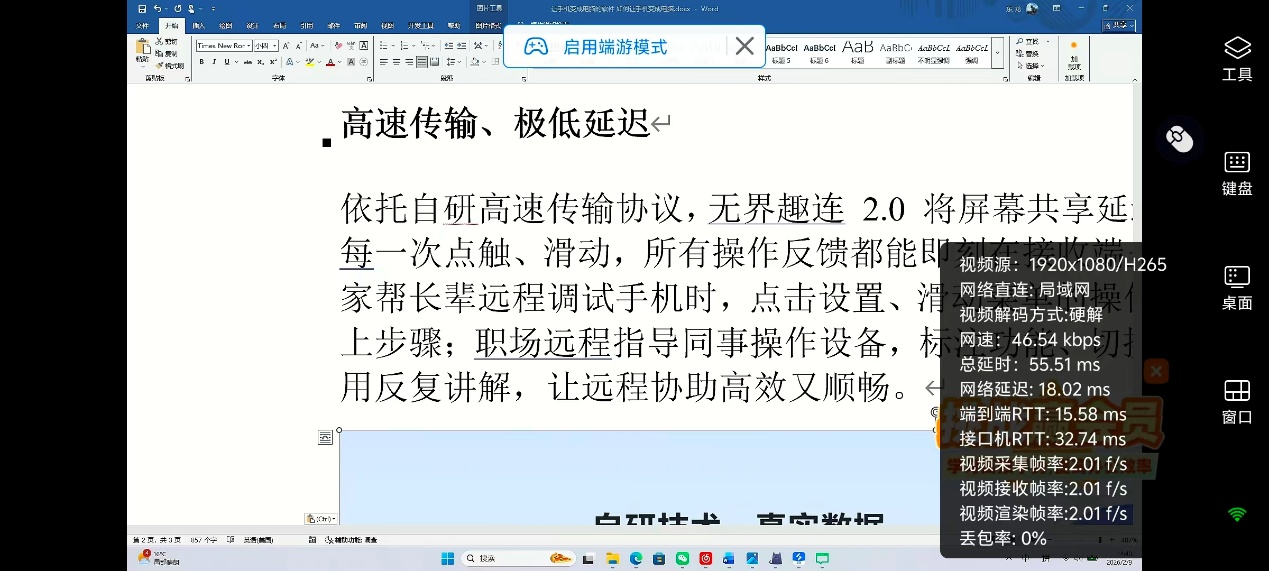The width and height of the screenshot is (1269, 571).
Task: Apply the red font color
Action: point(330,62)
